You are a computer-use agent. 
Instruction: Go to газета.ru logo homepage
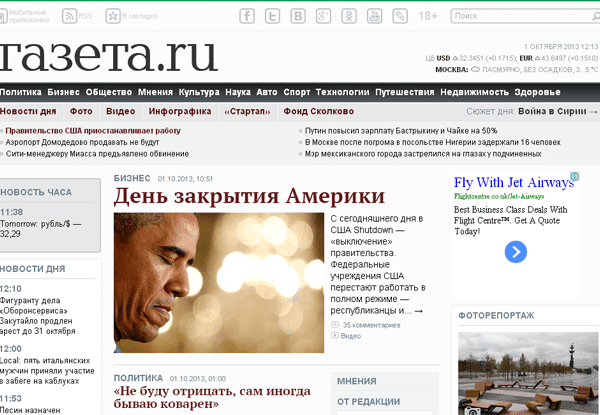tap(109, 55)
